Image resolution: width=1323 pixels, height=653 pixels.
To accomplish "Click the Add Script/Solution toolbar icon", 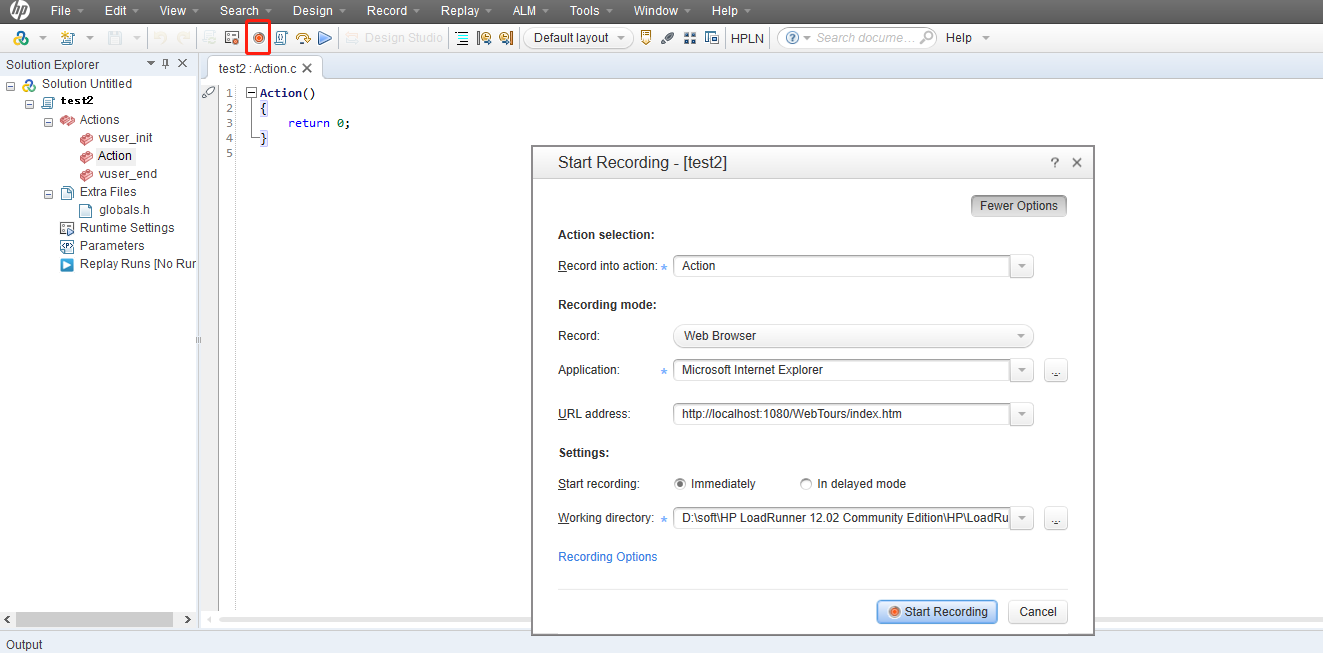I will (x=20, y=38).
